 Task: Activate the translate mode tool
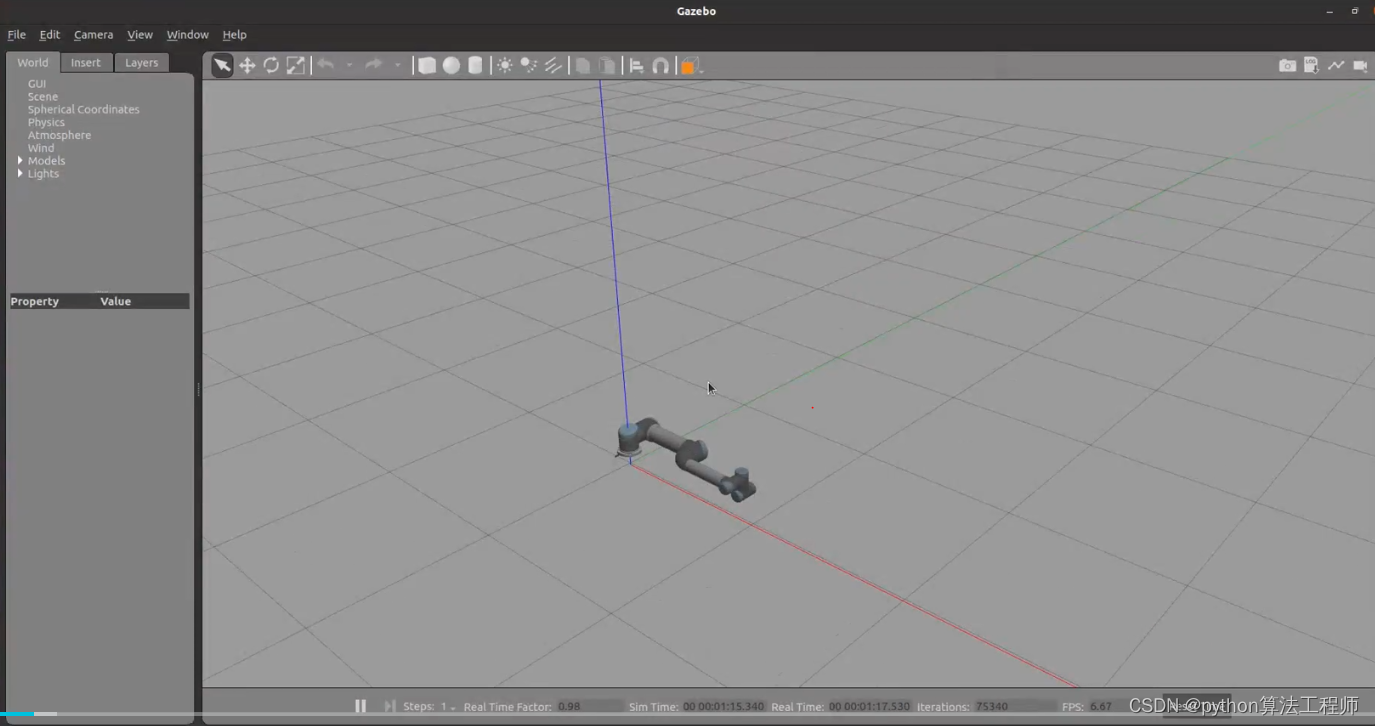click(247, 66)
